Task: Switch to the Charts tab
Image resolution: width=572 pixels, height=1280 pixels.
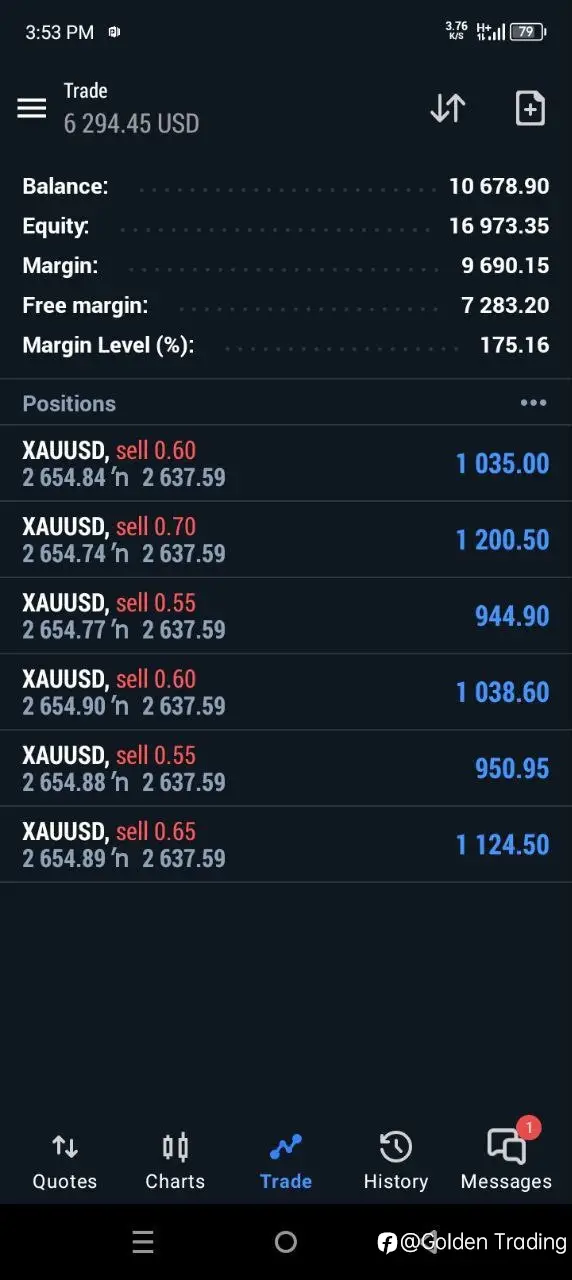Action: tap(175, 1162)
